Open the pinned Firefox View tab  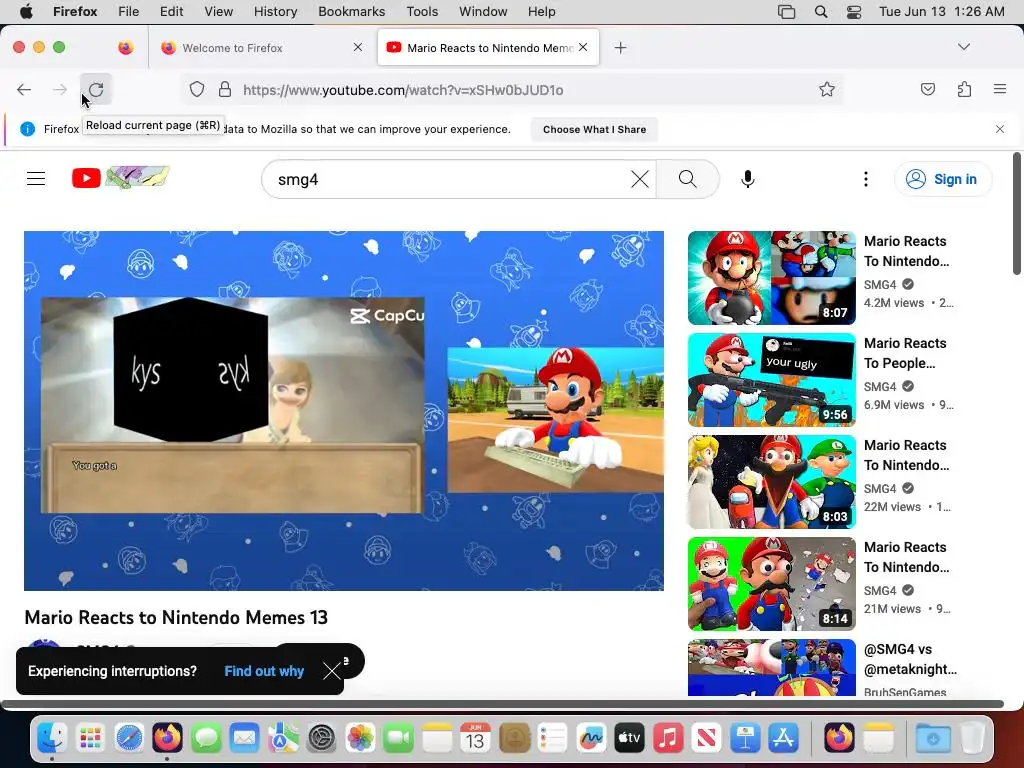(125, 47)
